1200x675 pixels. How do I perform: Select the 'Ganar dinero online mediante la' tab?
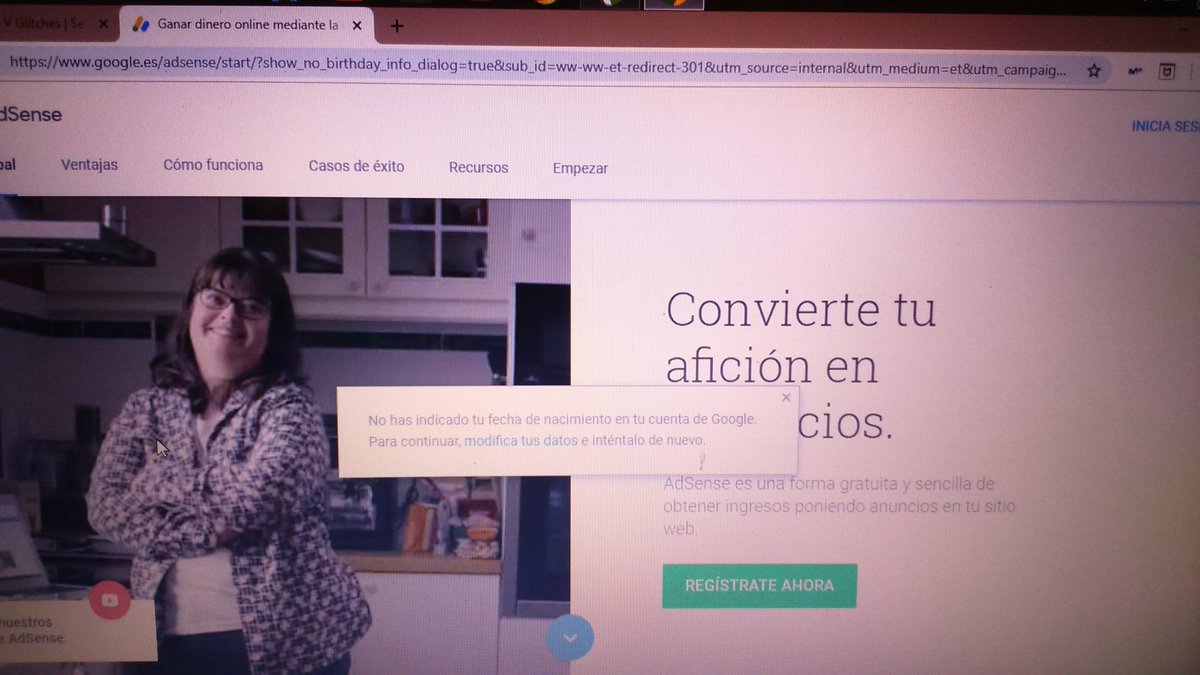[245, 23]
